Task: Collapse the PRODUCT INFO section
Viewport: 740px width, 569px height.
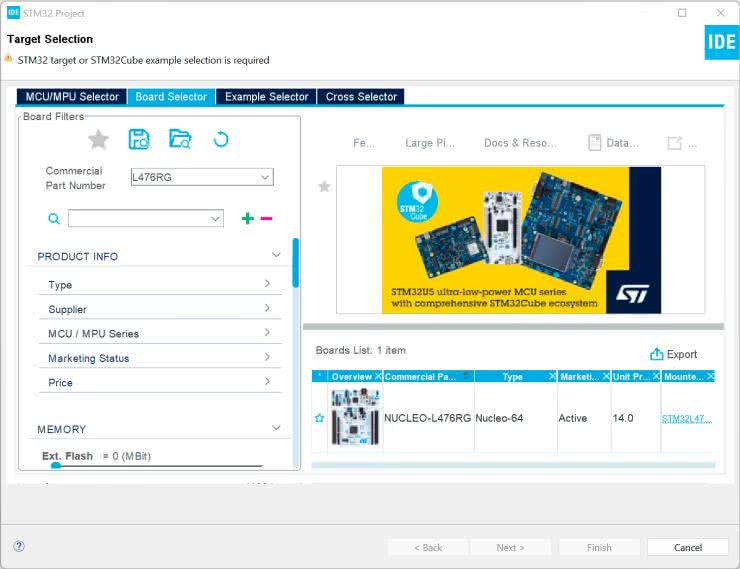Action: [277, 256]
